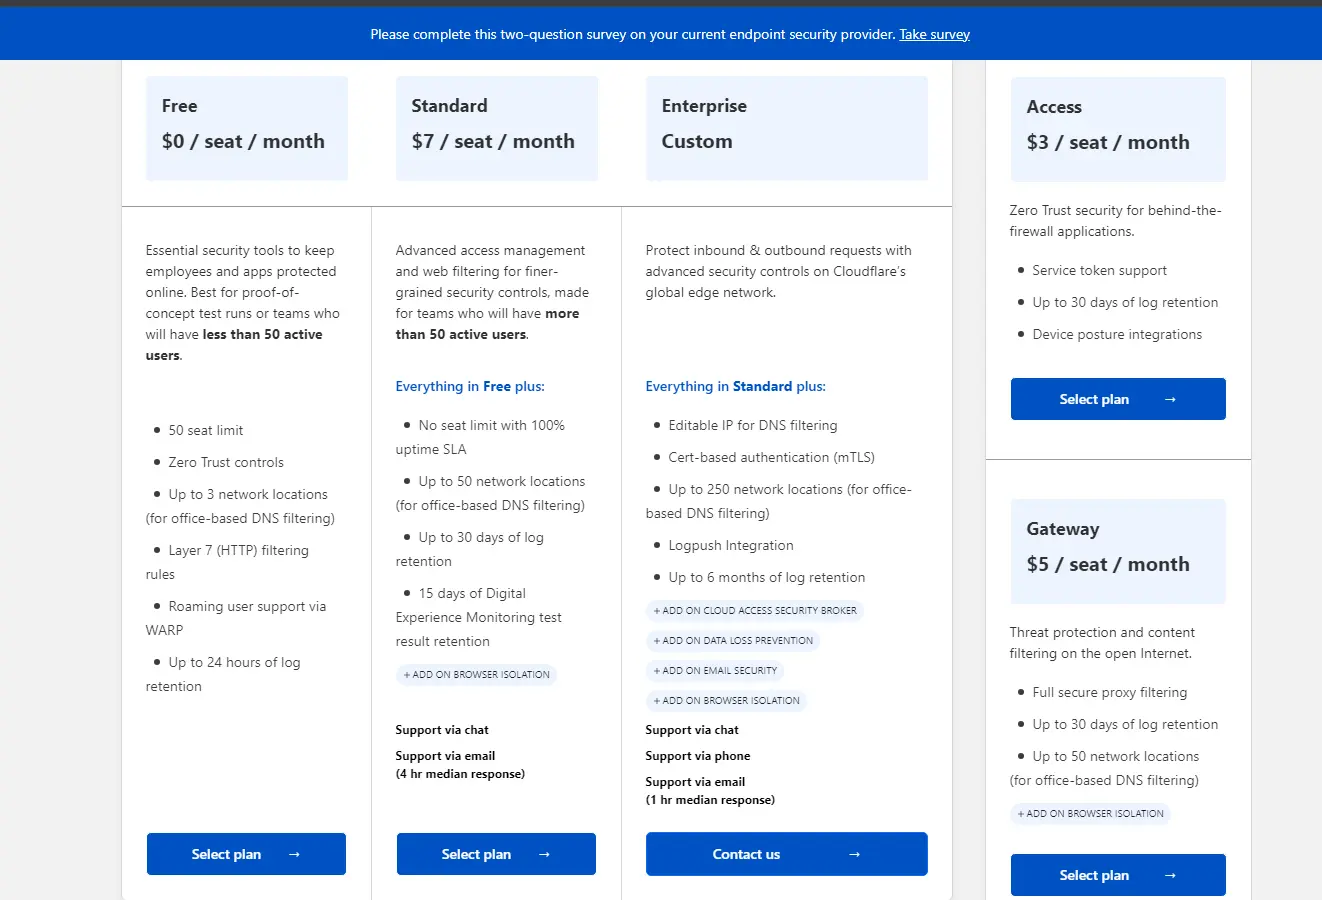Click '15 days of Digital Experience Monitoring' bullet
Image resolution: width=1322 pixels, height=900 pixels.
[x=479, y=617]
